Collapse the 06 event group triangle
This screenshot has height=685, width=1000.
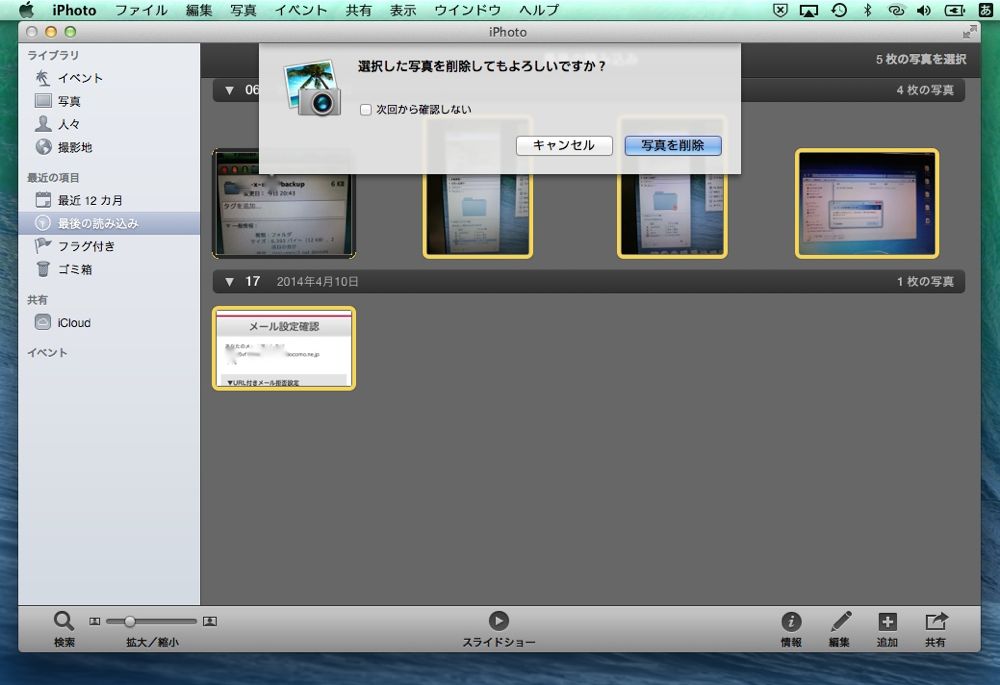229,91
